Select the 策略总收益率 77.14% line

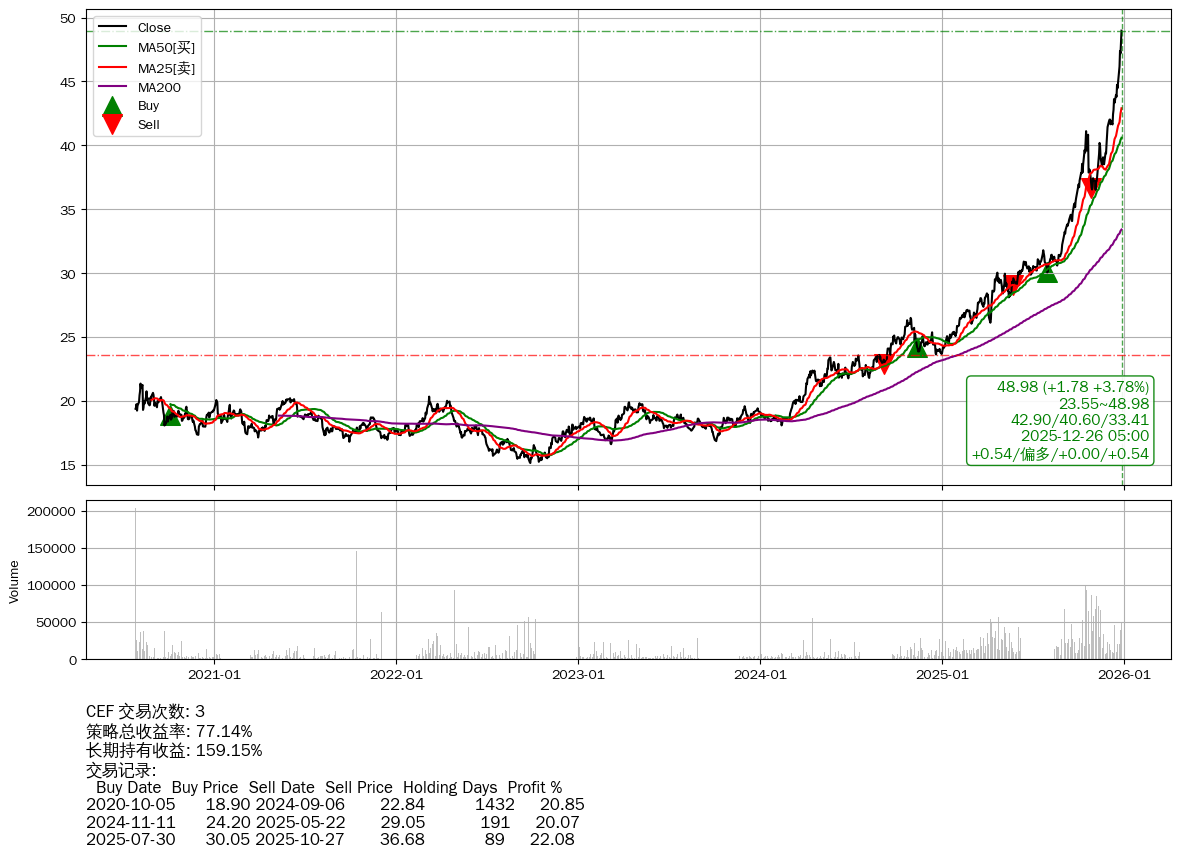[x=169, y=731]
